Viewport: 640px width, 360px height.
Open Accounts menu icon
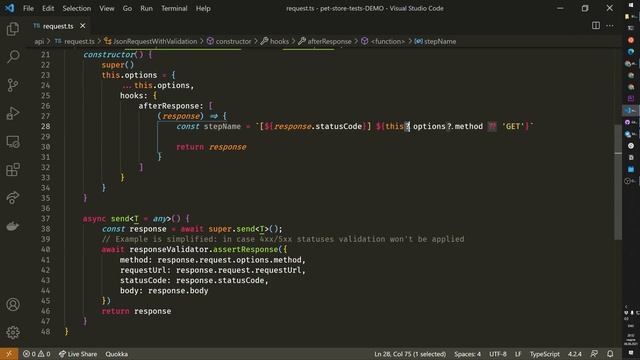click(x=13, y=304)
